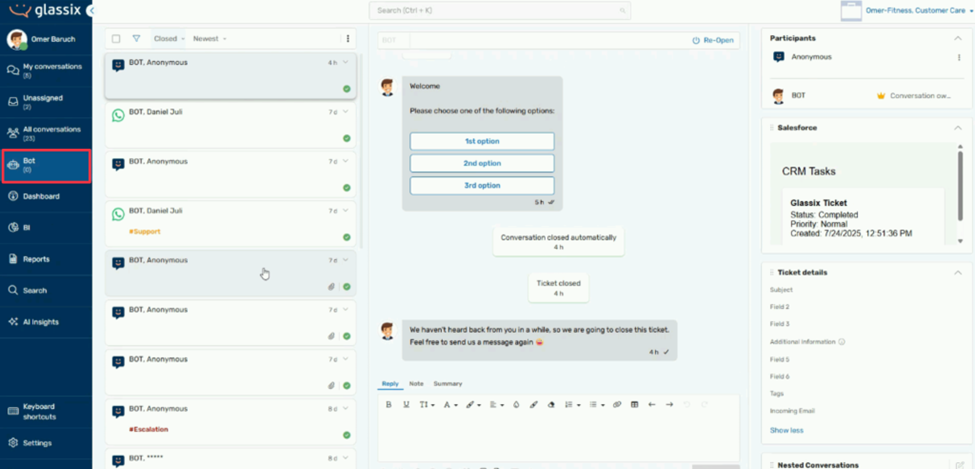Viewport: 975px width, 469px height.
Task: Expand chevron on conversation tagged #Escalation
Action: coord(346,409)
